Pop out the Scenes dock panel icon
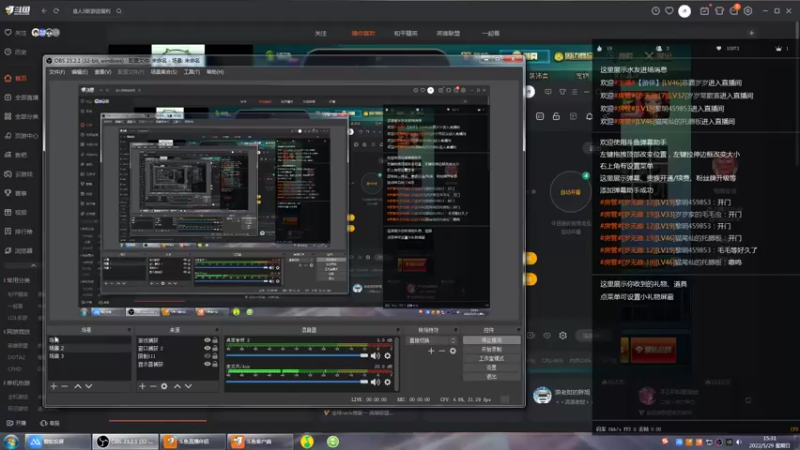The height and width of the screenshot is (450, 800). 129,330
